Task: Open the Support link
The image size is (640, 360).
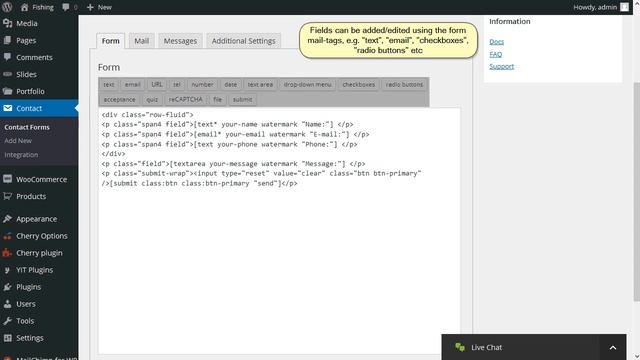Action: [502, 66]
